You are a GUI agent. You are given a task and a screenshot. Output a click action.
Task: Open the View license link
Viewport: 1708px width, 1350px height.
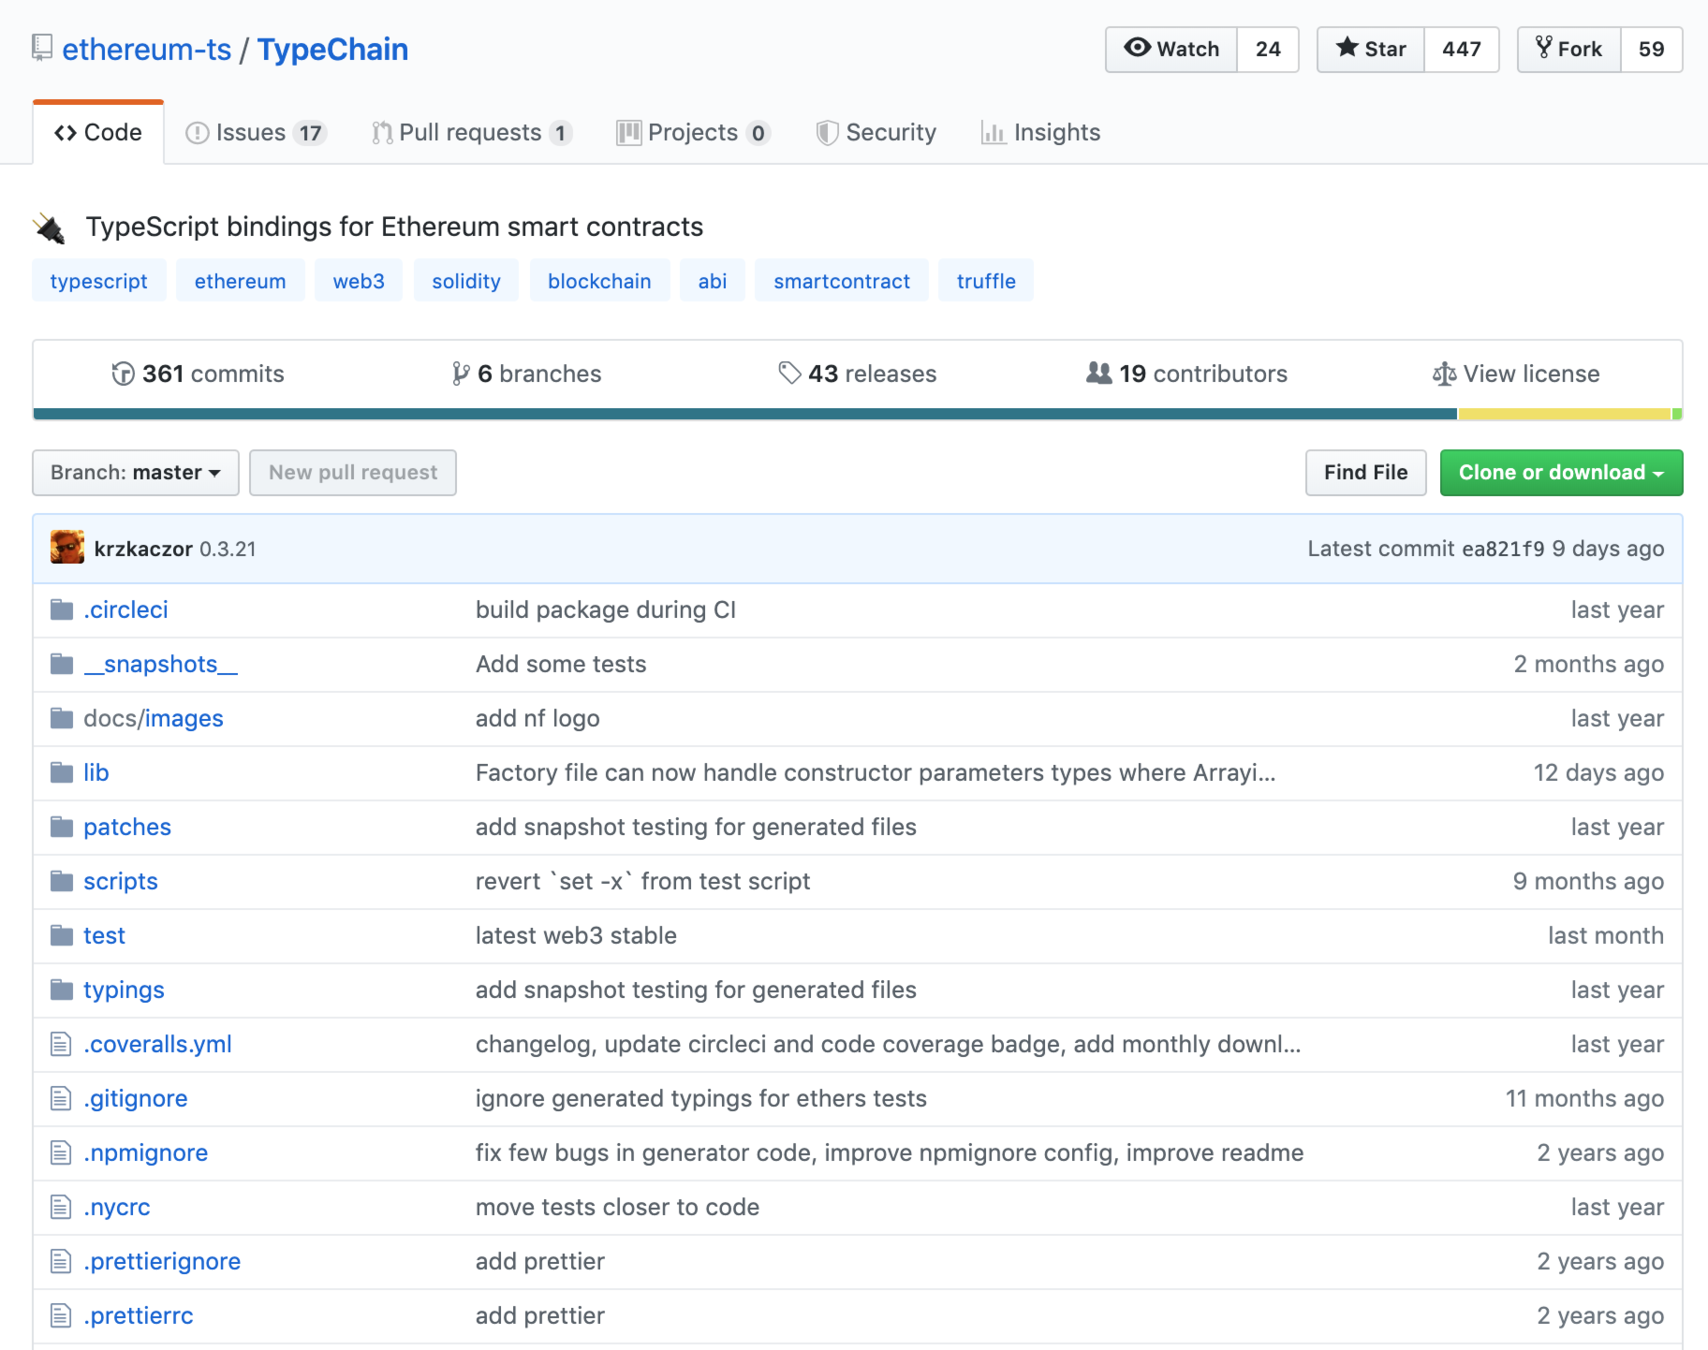pyautogui.click(x=1516, y=374)
